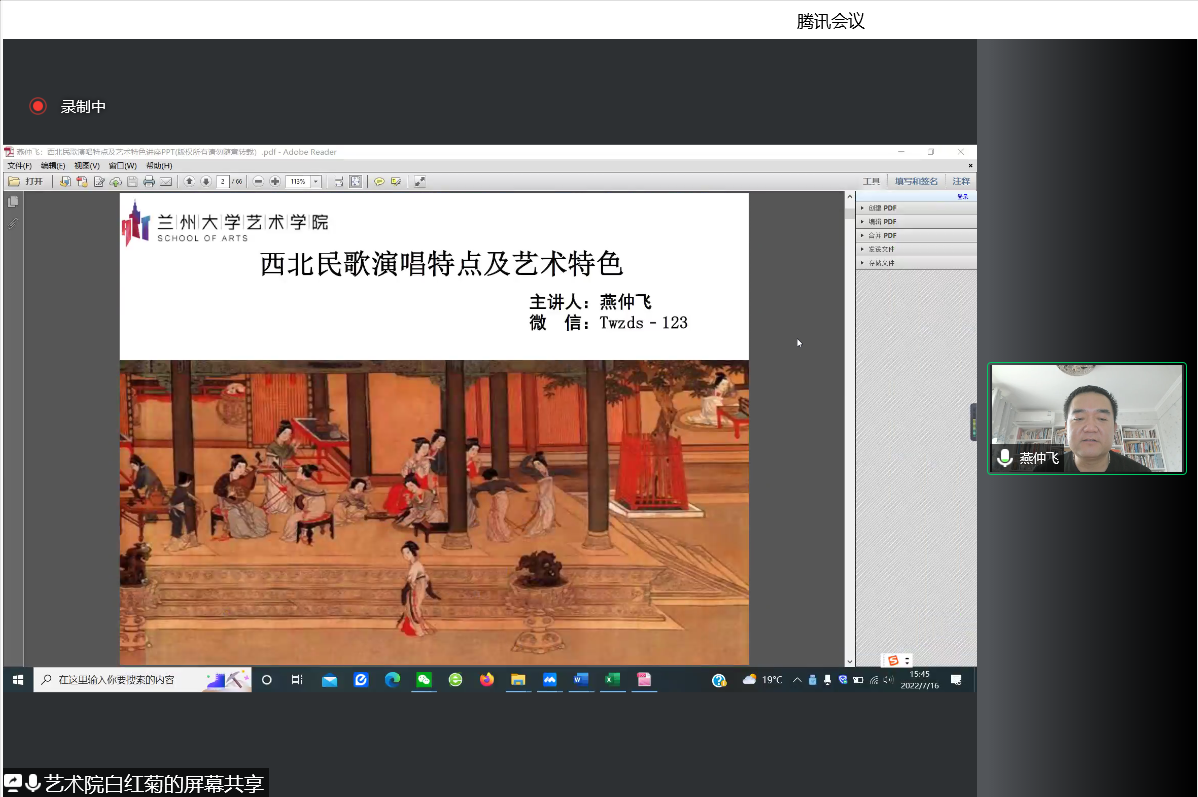Go to next page with down arrow
1198x797 pixels.
point(206,182)
